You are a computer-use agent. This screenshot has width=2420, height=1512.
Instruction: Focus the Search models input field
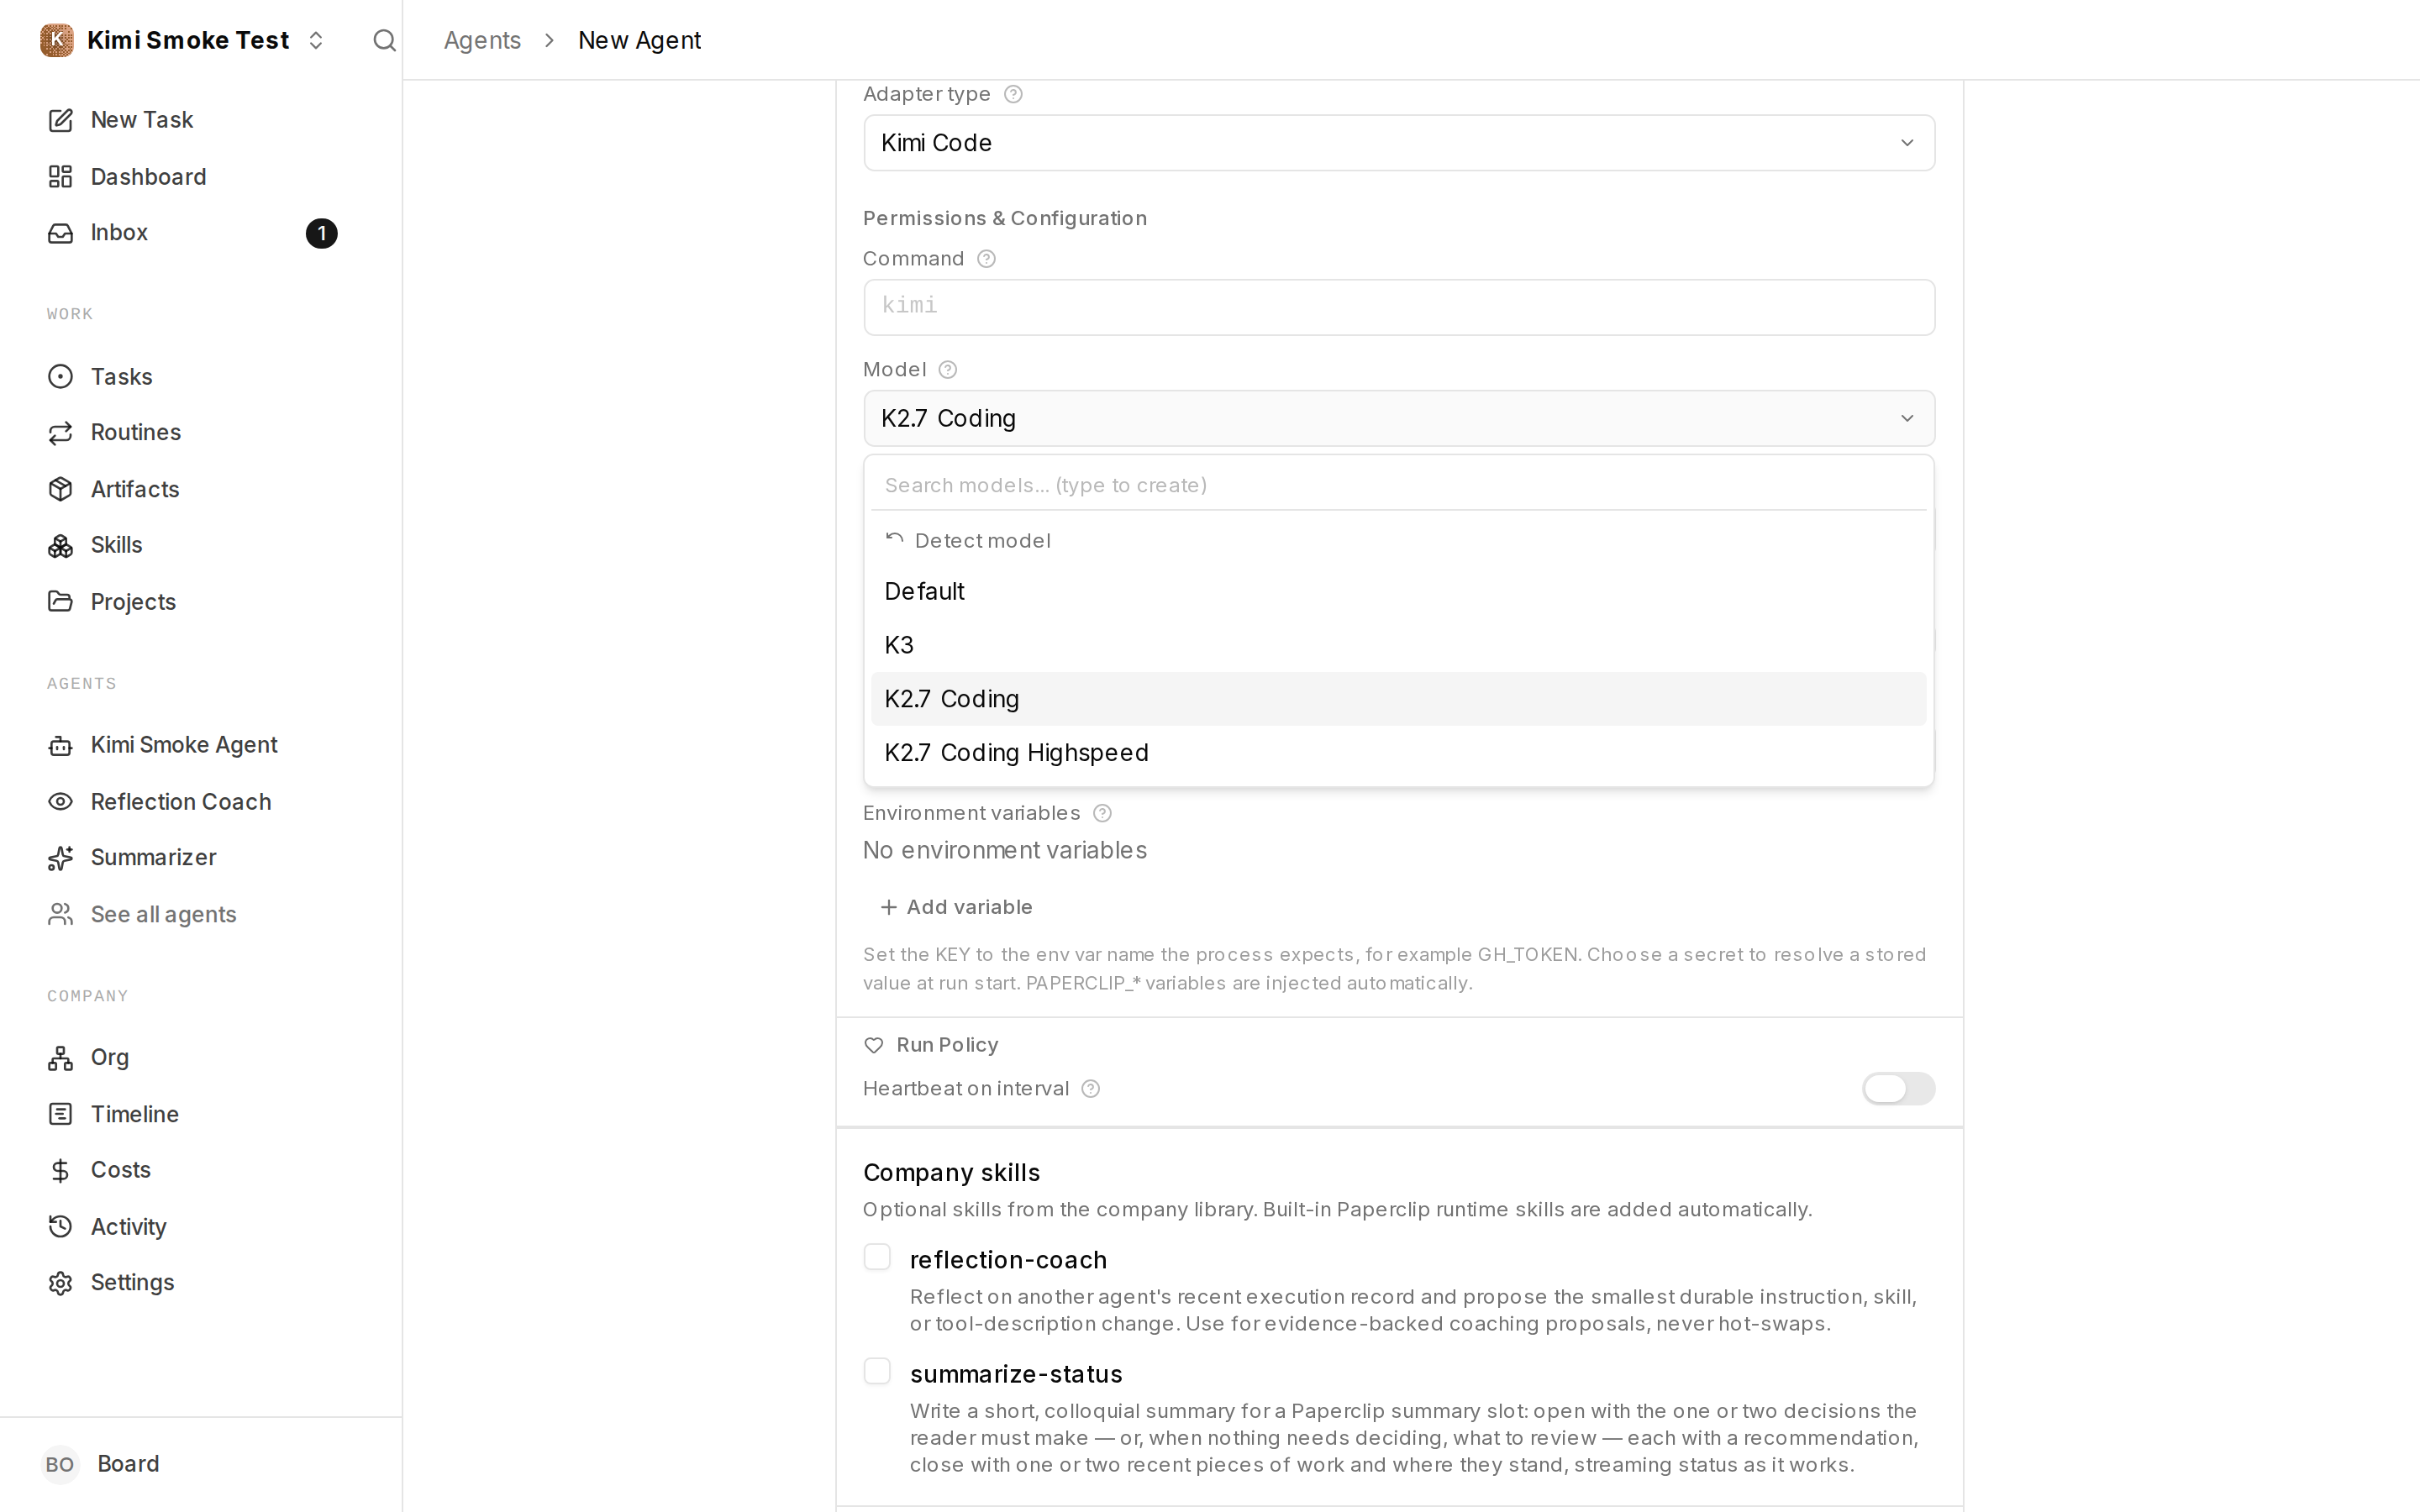1398,485
